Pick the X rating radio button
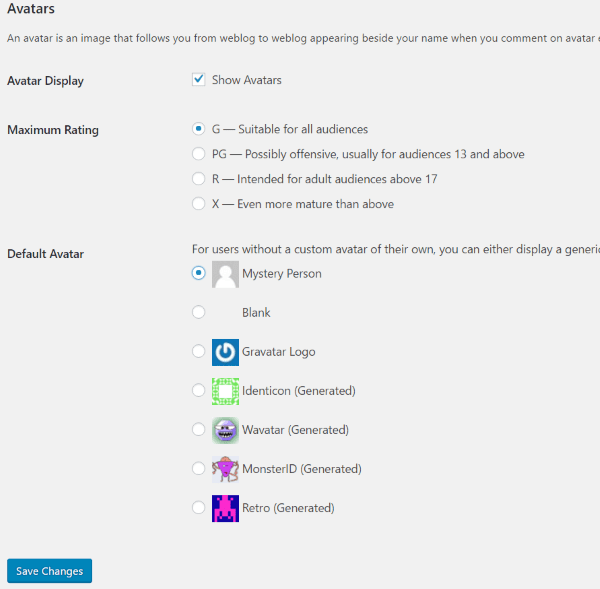 pyautogui.click(x=199, y=204)
